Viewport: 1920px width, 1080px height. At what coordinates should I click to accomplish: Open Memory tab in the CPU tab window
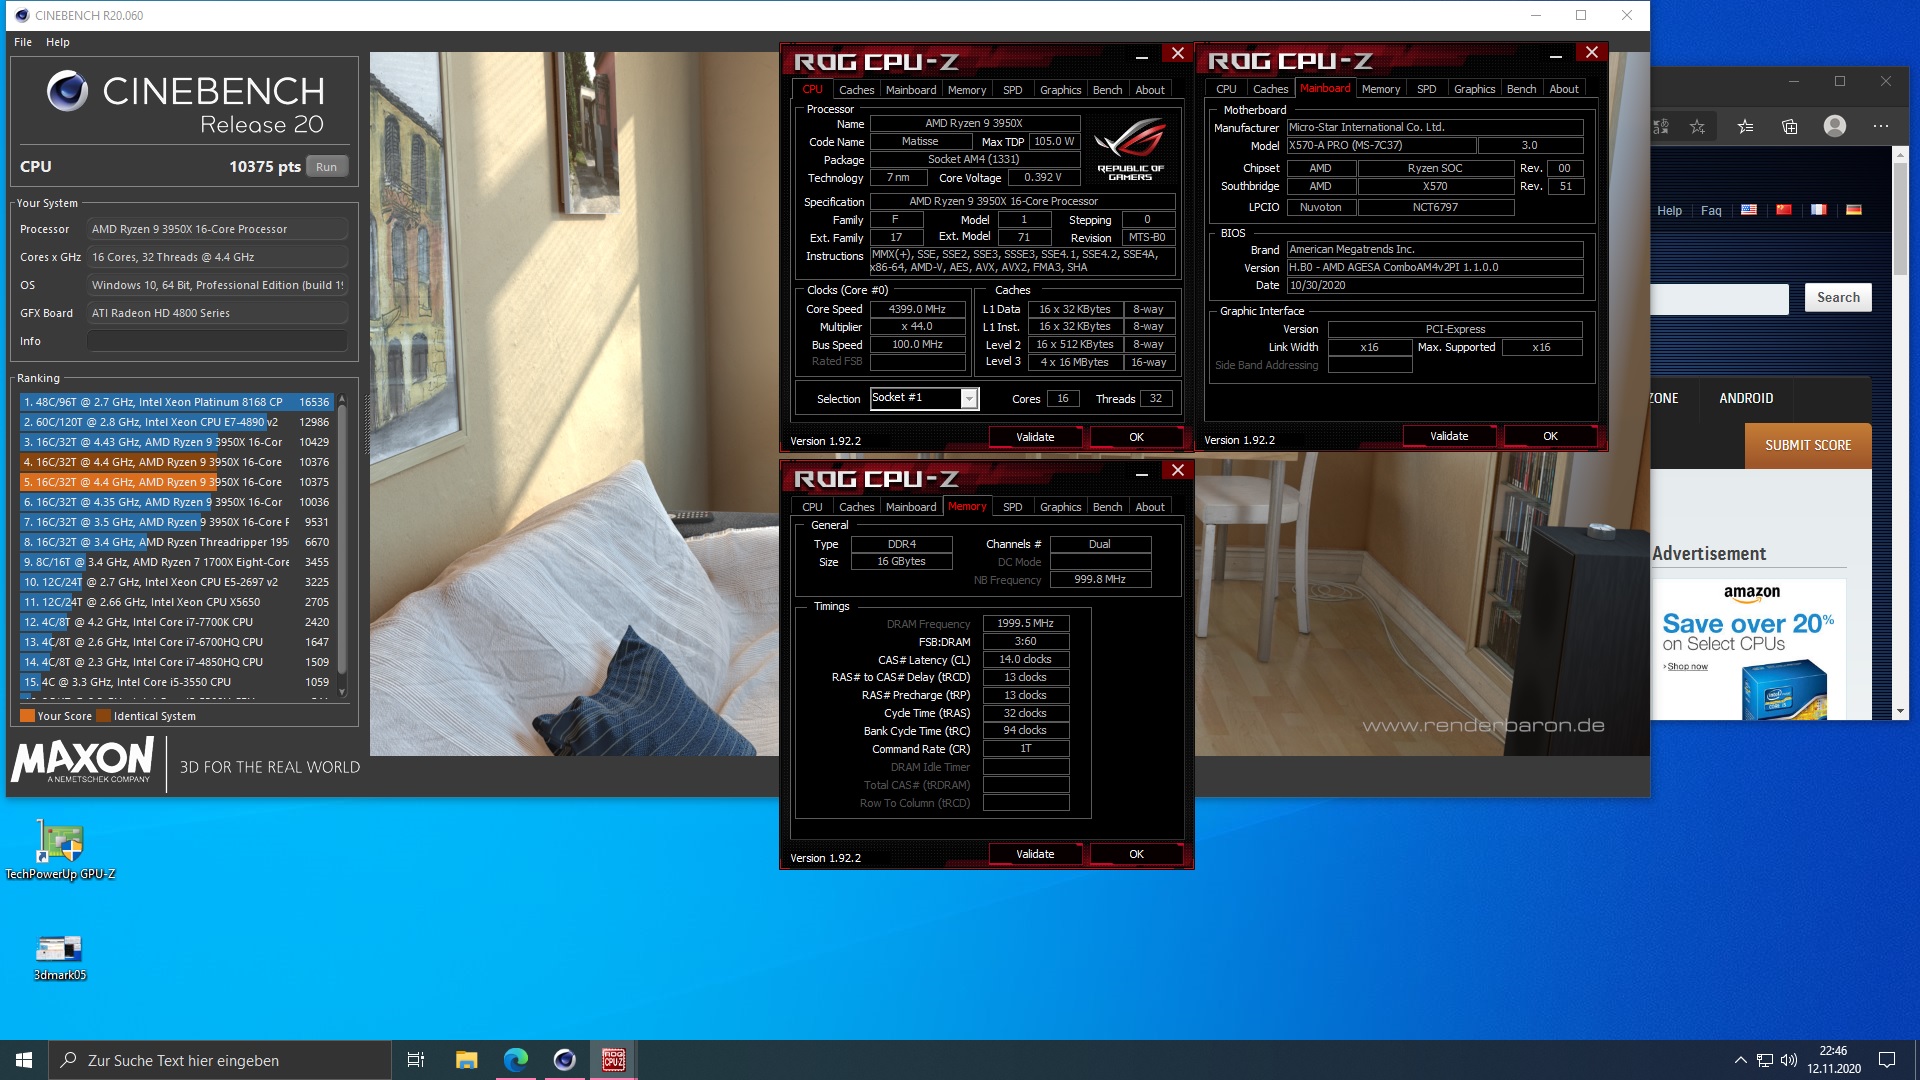click(x=967, y=90)
